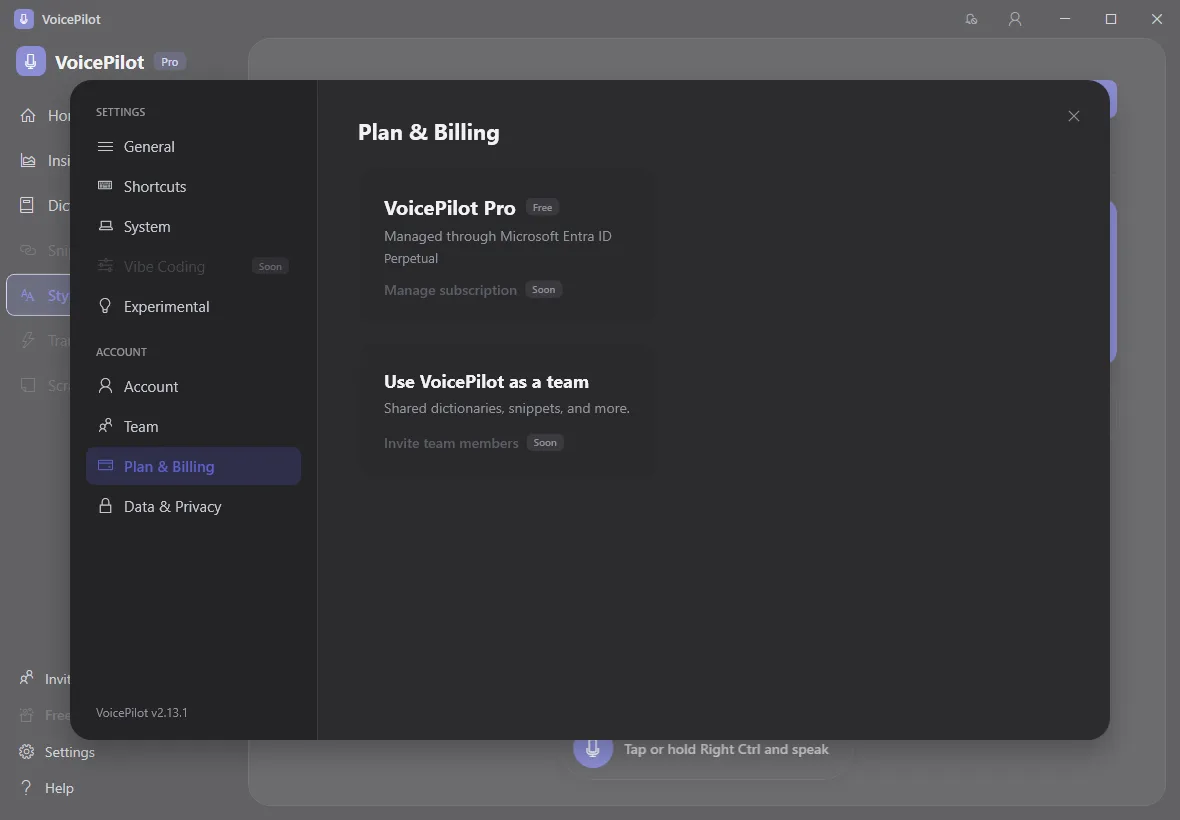Click the Manage subscription link
Image resolution: width=1180 pixels, height=820 pixels.
(x=450, y=290)
